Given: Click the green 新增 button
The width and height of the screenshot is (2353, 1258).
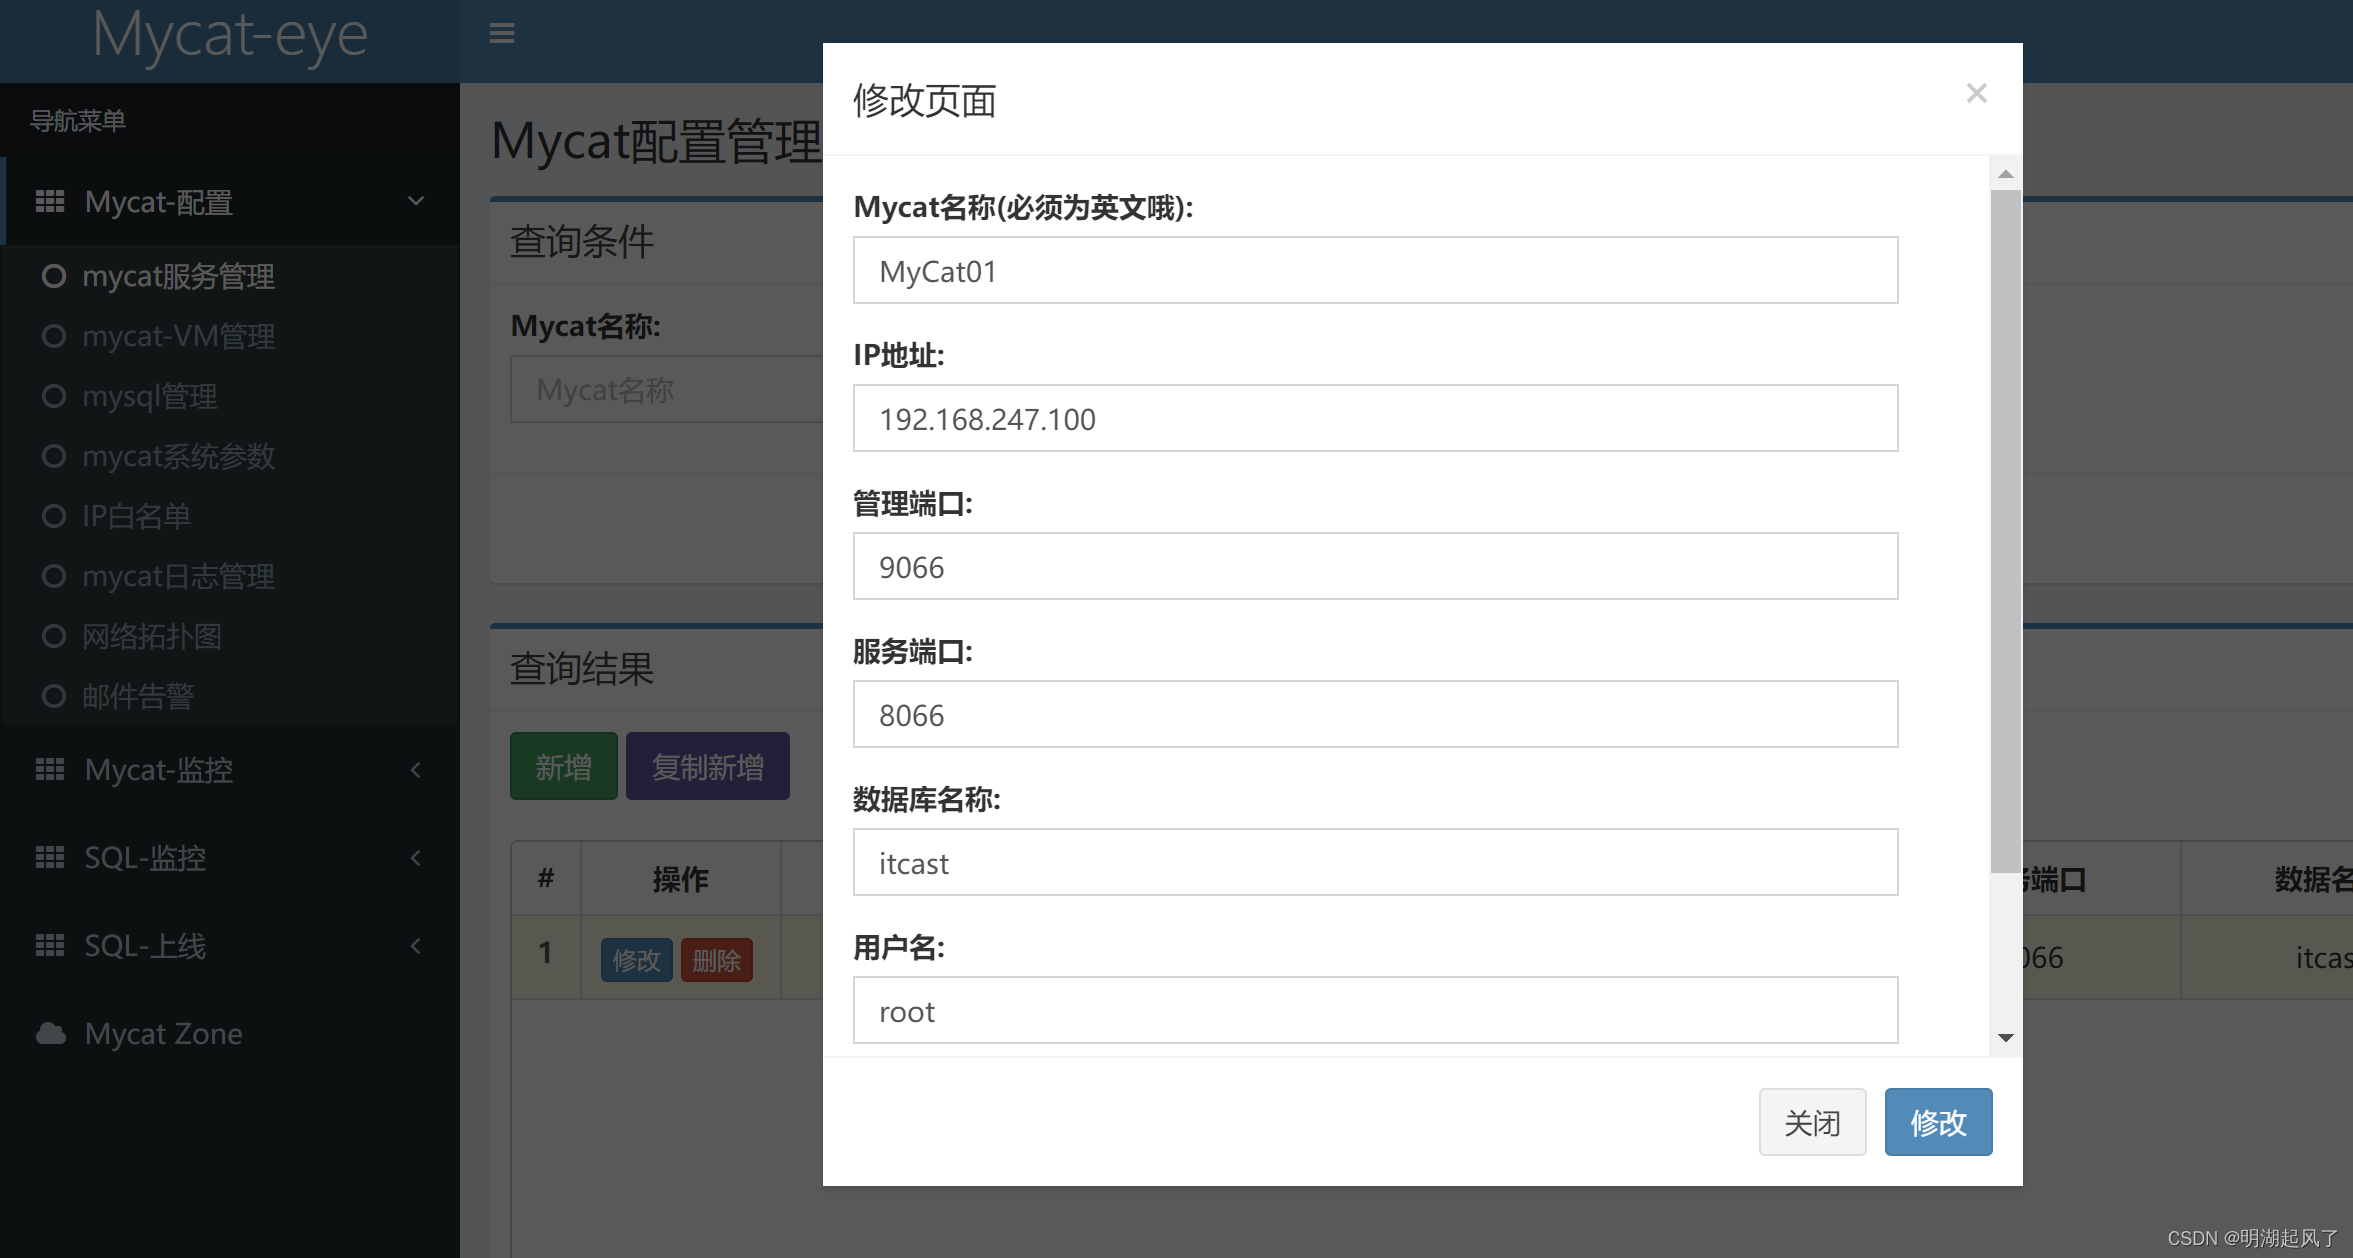Looking at the screenshot, I should pyautogui.click(x=563, y=766).
